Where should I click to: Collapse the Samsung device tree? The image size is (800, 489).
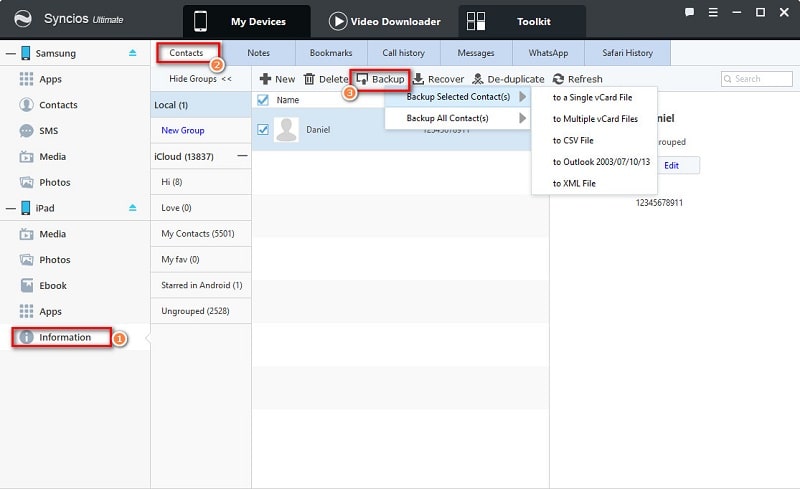coord(10,53)
